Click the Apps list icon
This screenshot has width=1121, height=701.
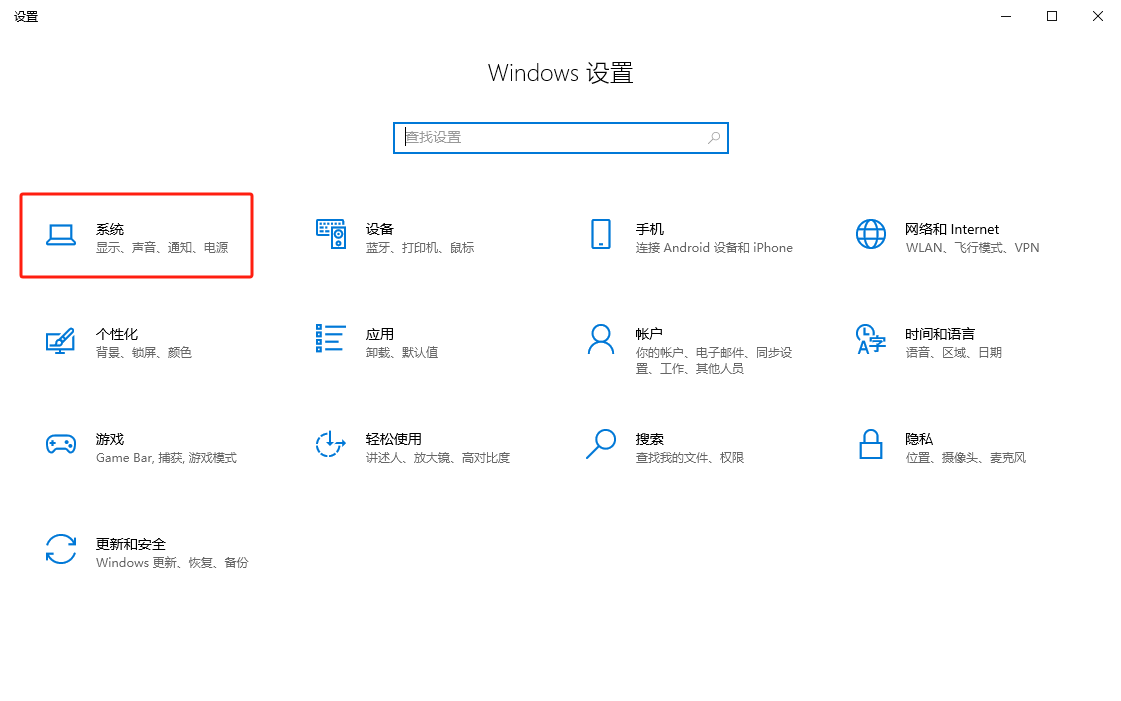[x=331, y=339]
